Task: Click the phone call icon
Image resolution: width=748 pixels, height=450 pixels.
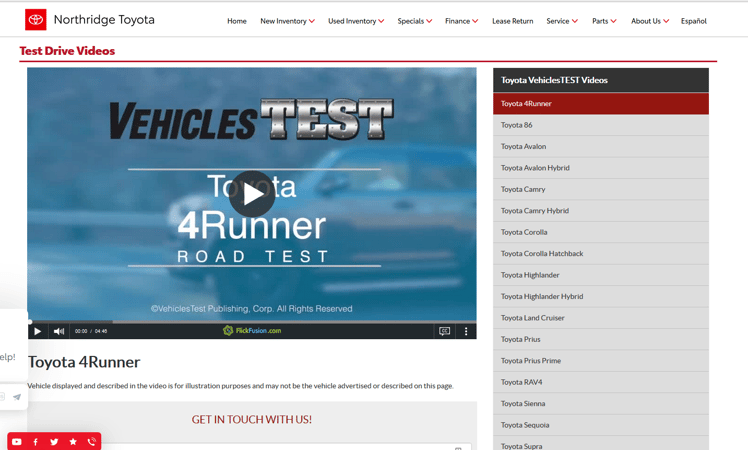Action: tap(92, 441)
